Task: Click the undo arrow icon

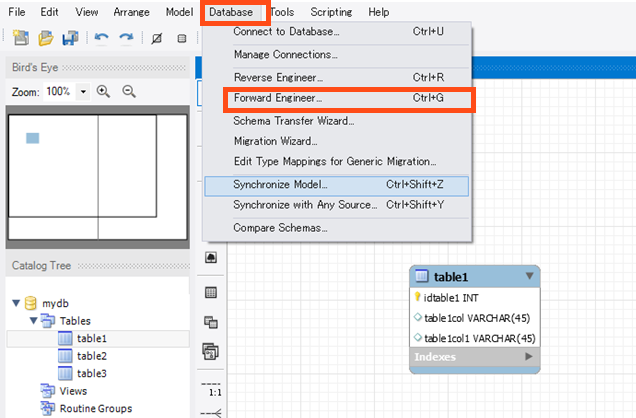Action: [x=101, y=38]
